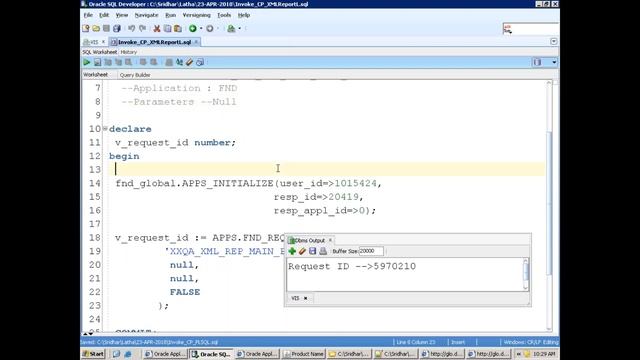This screenshot has width=640, height=360.
Task: Select the Invoke_CP_XMLReportL.sql editor tab
Action: point(154,42)
